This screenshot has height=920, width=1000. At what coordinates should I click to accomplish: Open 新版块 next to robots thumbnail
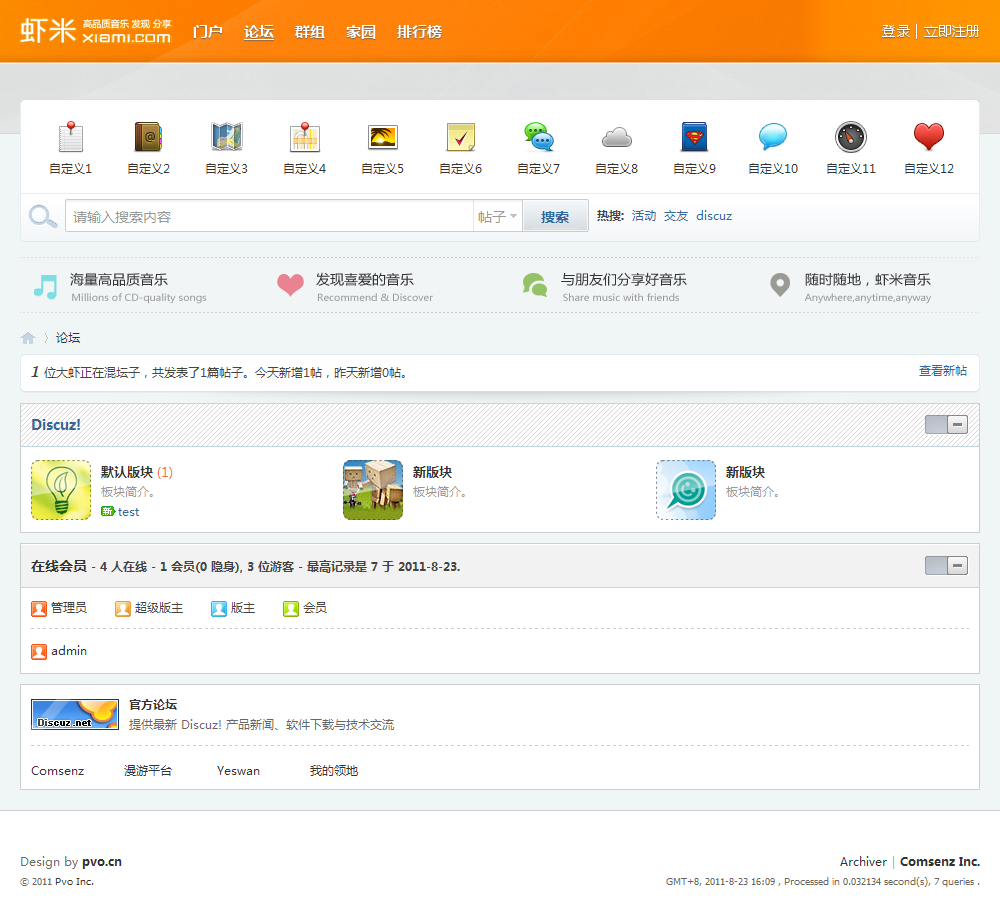coord(432,472)
